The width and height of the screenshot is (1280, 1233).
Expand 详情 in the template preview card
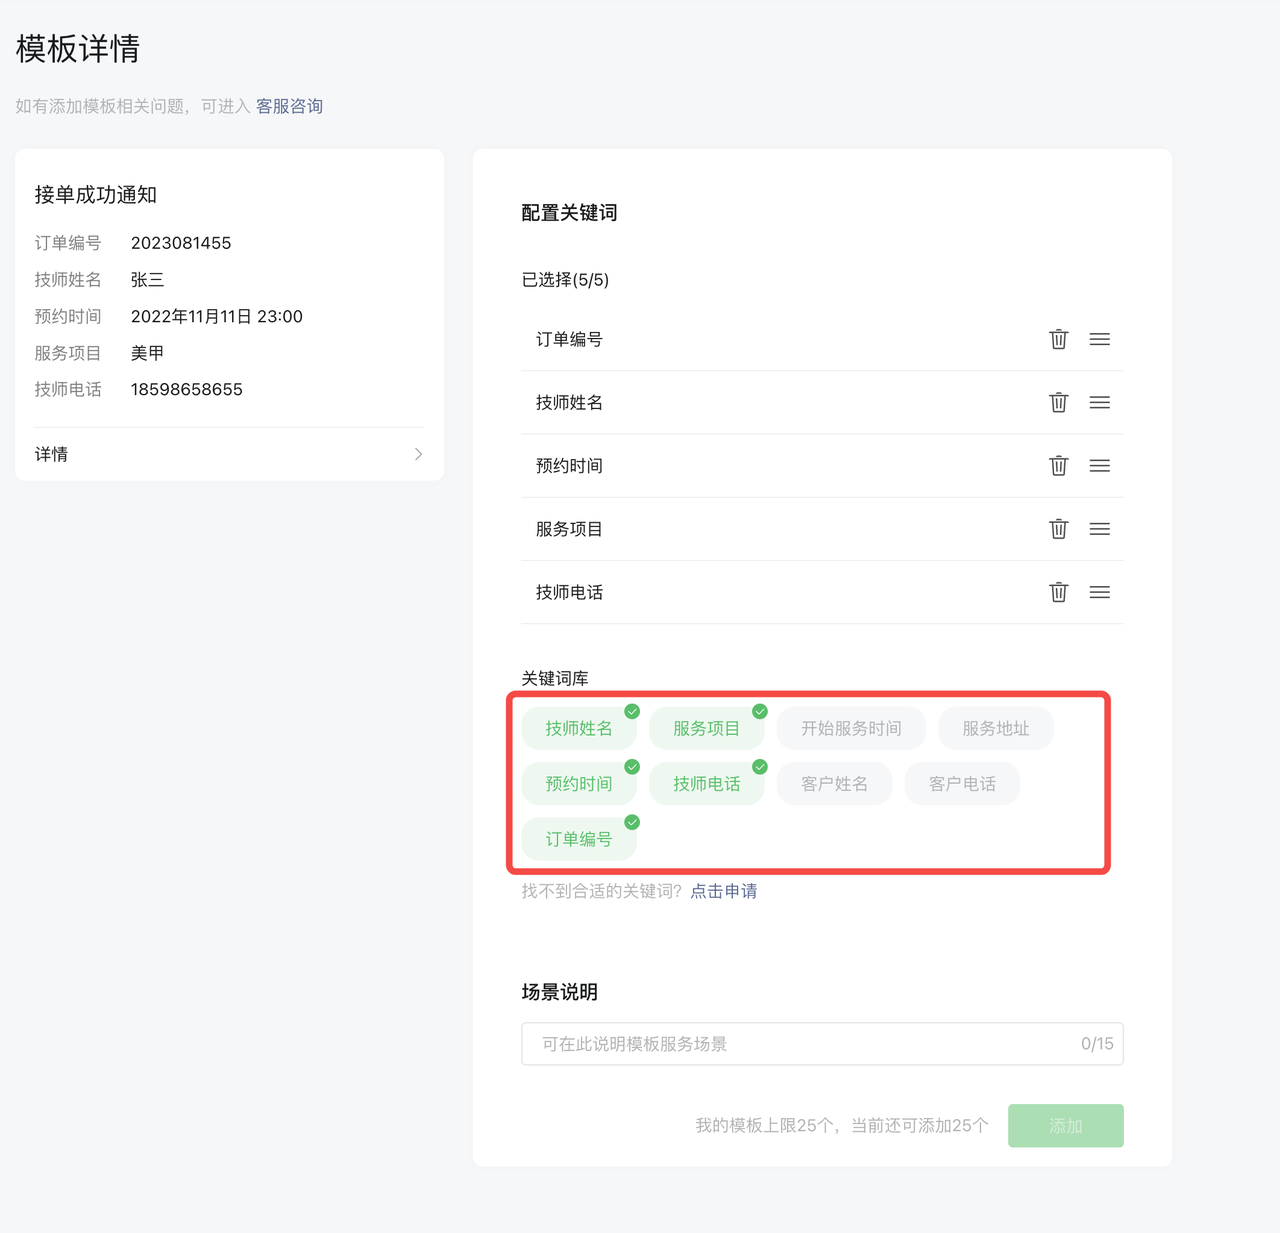[228, 453]
